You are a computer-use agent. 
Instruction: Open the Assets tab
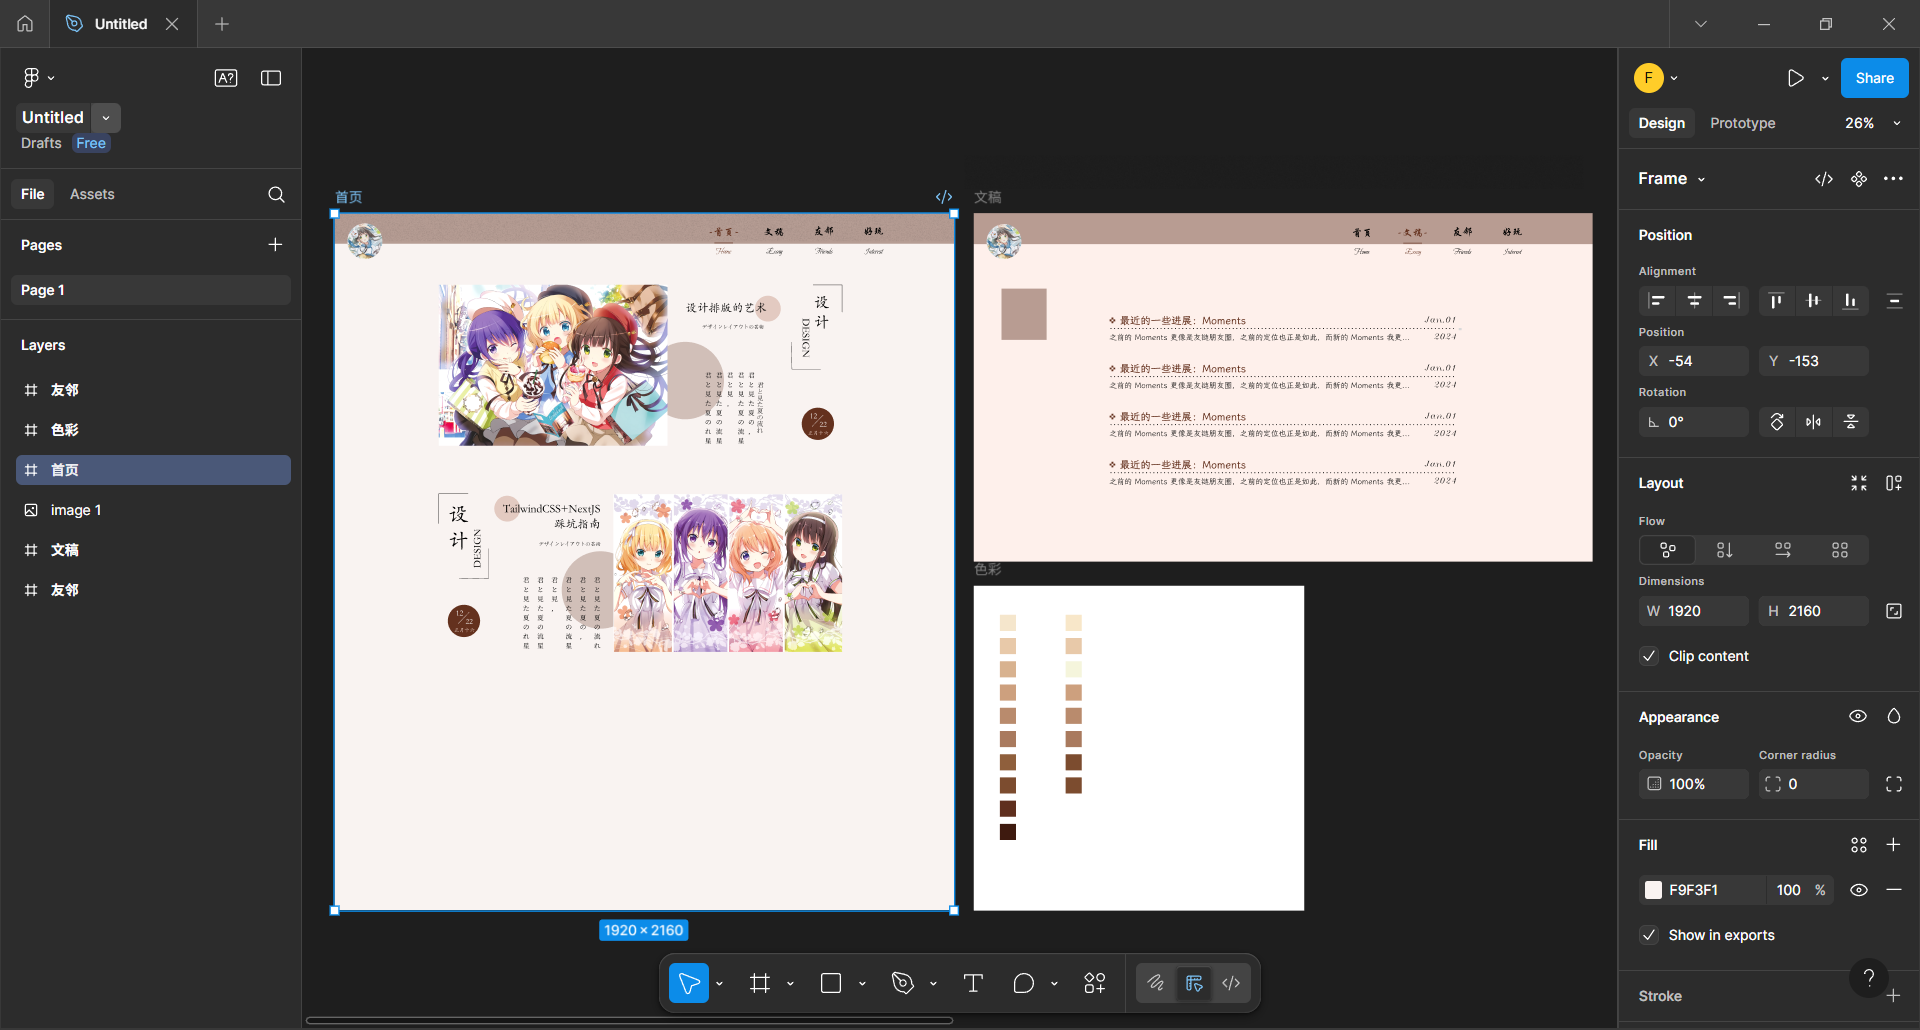(92, 194)
